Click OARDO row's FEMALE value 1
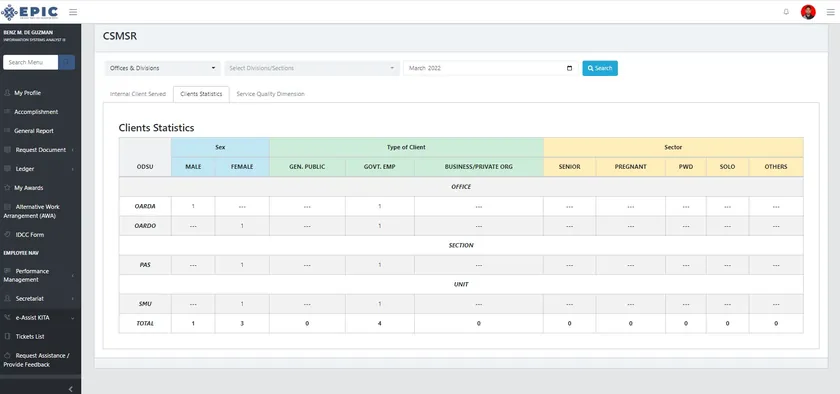This screenshot has height=394, width=840. (242, 226)
